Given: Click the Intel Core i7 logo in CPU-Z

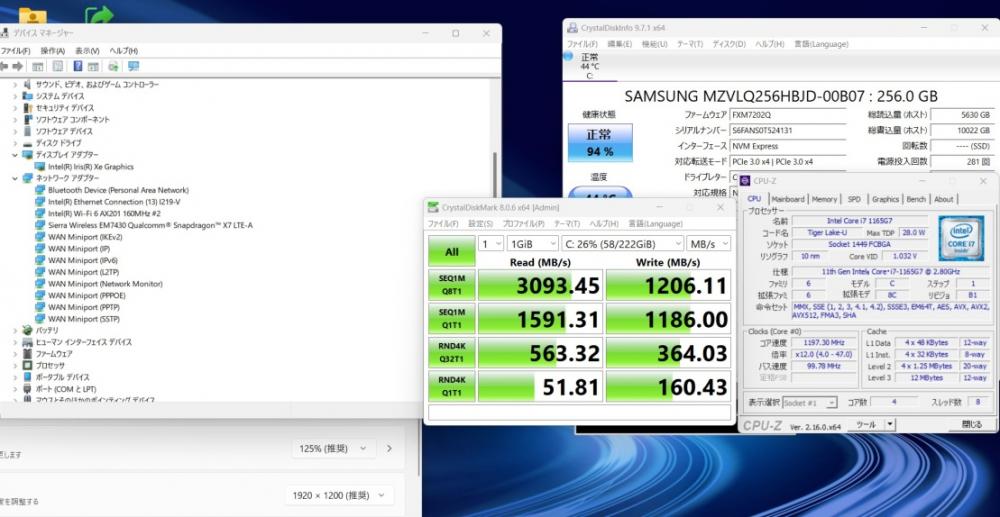Looking at the screenshot, I should (x=960, y=238).
